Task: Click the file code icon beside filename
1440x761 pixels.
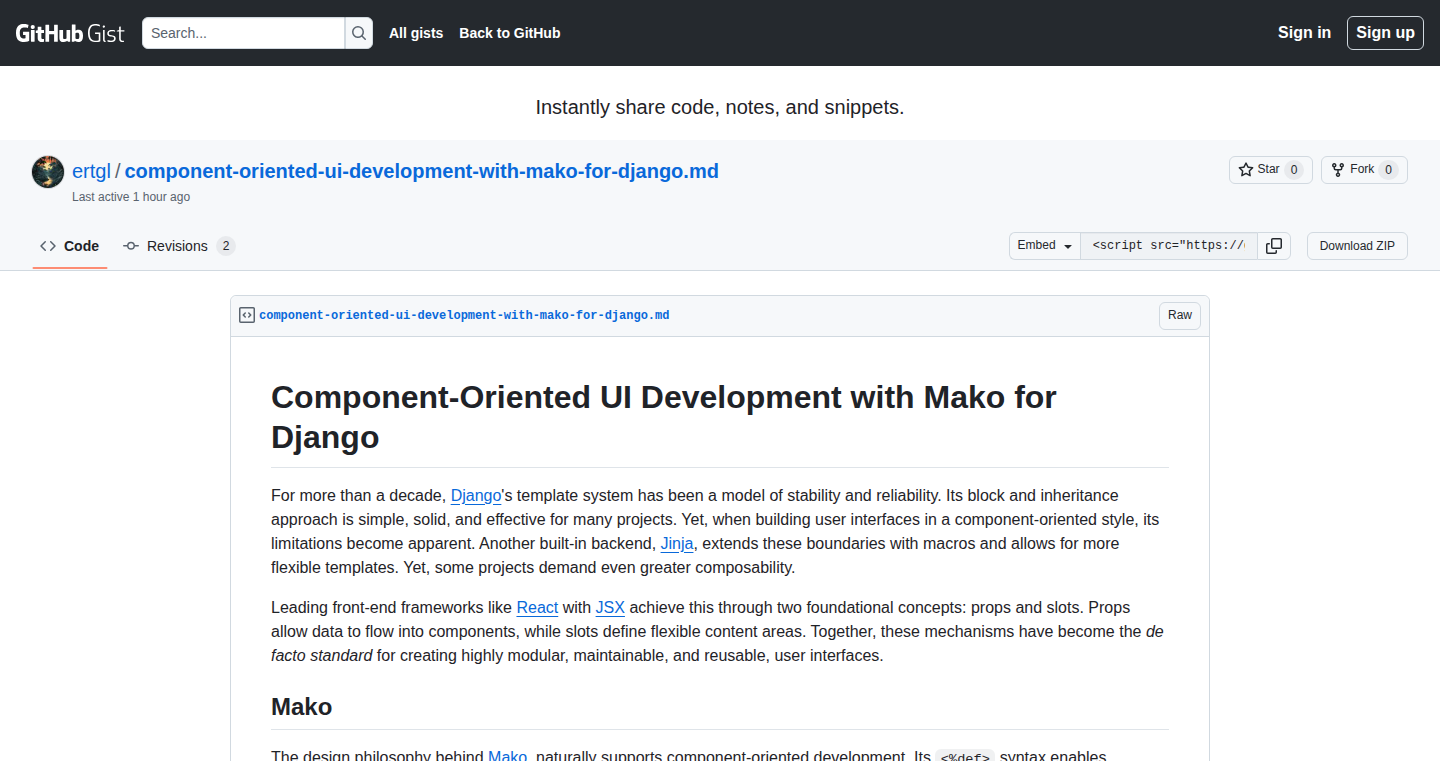Action: [x=247, y=315]
